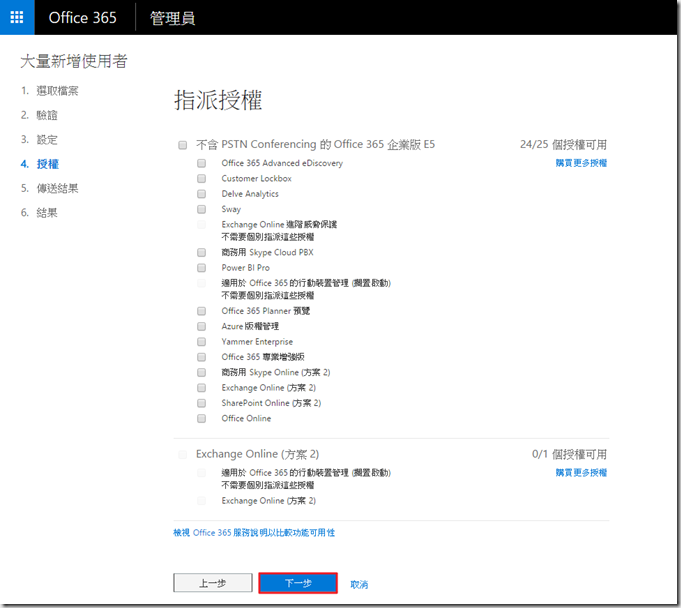Open the 檢視 Office 365 服務說明 link
This screenshot has height=608, width=681.
[x=254, y=533]
